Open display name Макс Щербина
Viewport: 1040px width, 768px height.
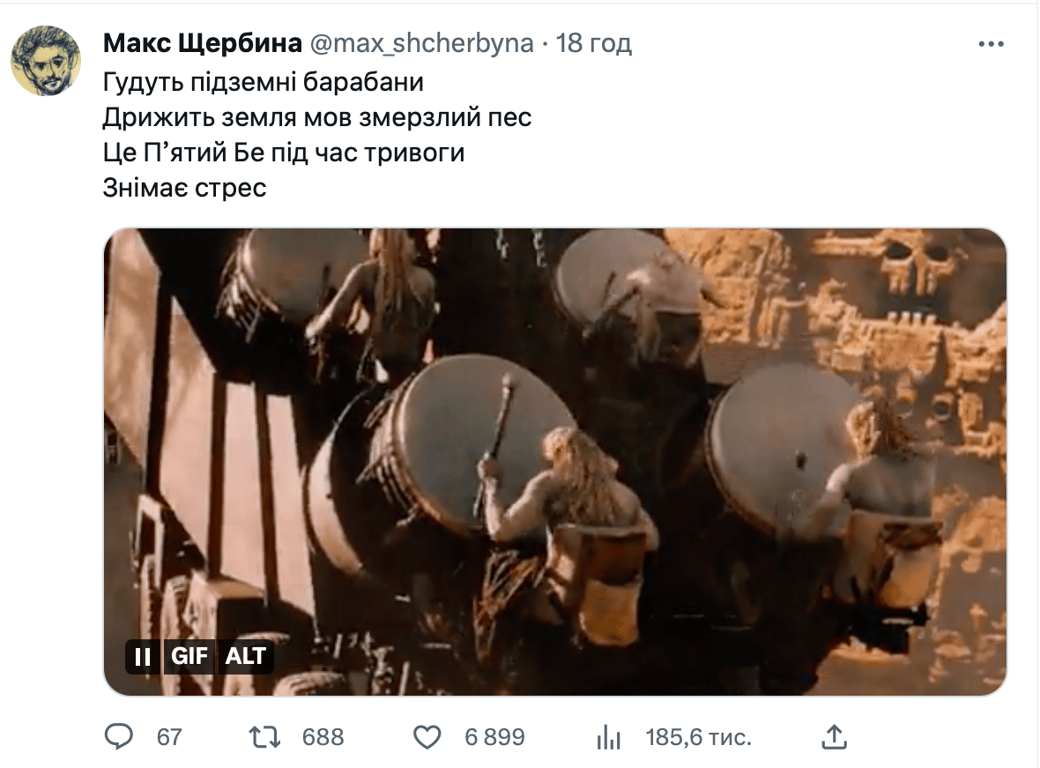(202, 43)
